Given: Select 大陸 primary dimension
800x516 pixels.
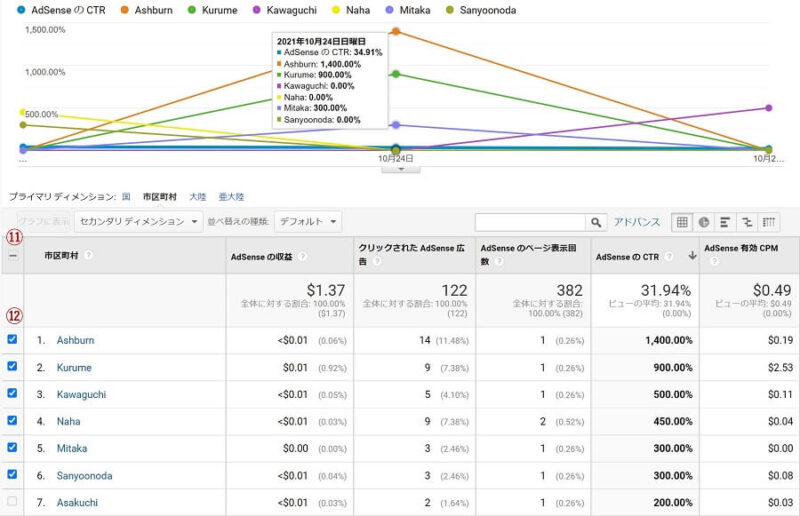Looking at the screenshot, I should pos(197,196).
